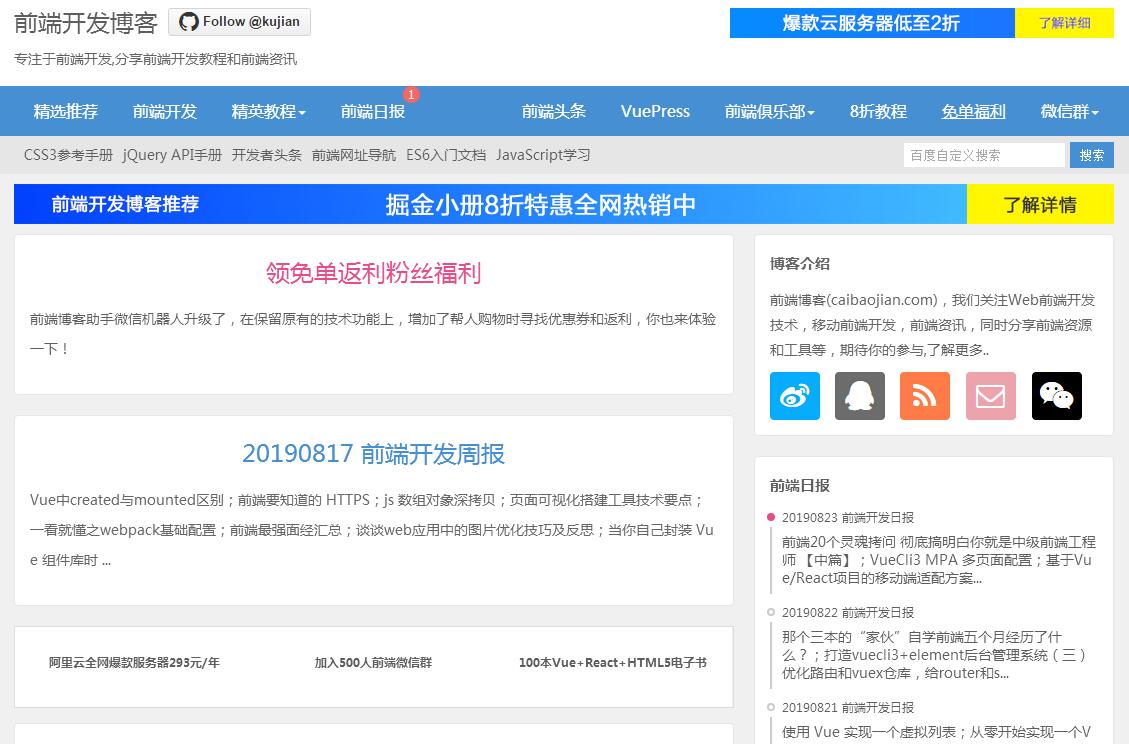This screenshot has height=744, width=1129.
Task: Open the WeChat icon
Action: (1056, 396)
